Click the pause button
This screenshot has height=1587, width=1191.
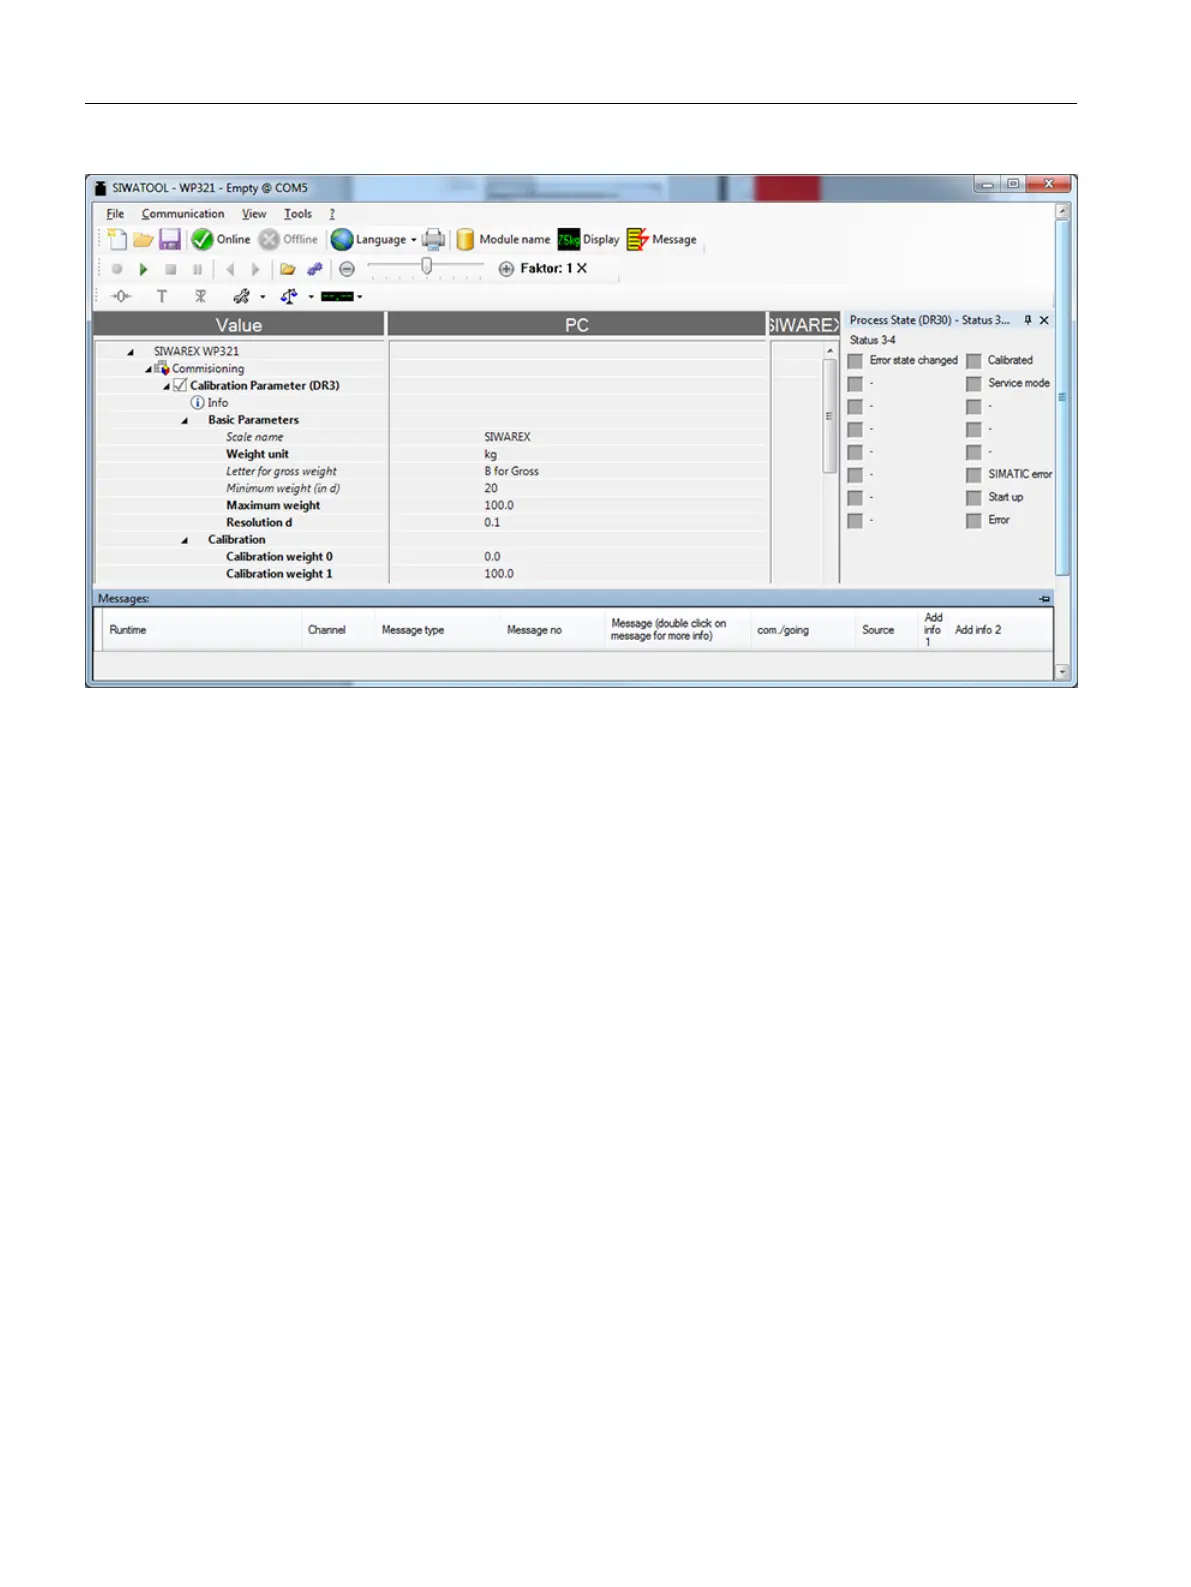pos(197,269)
